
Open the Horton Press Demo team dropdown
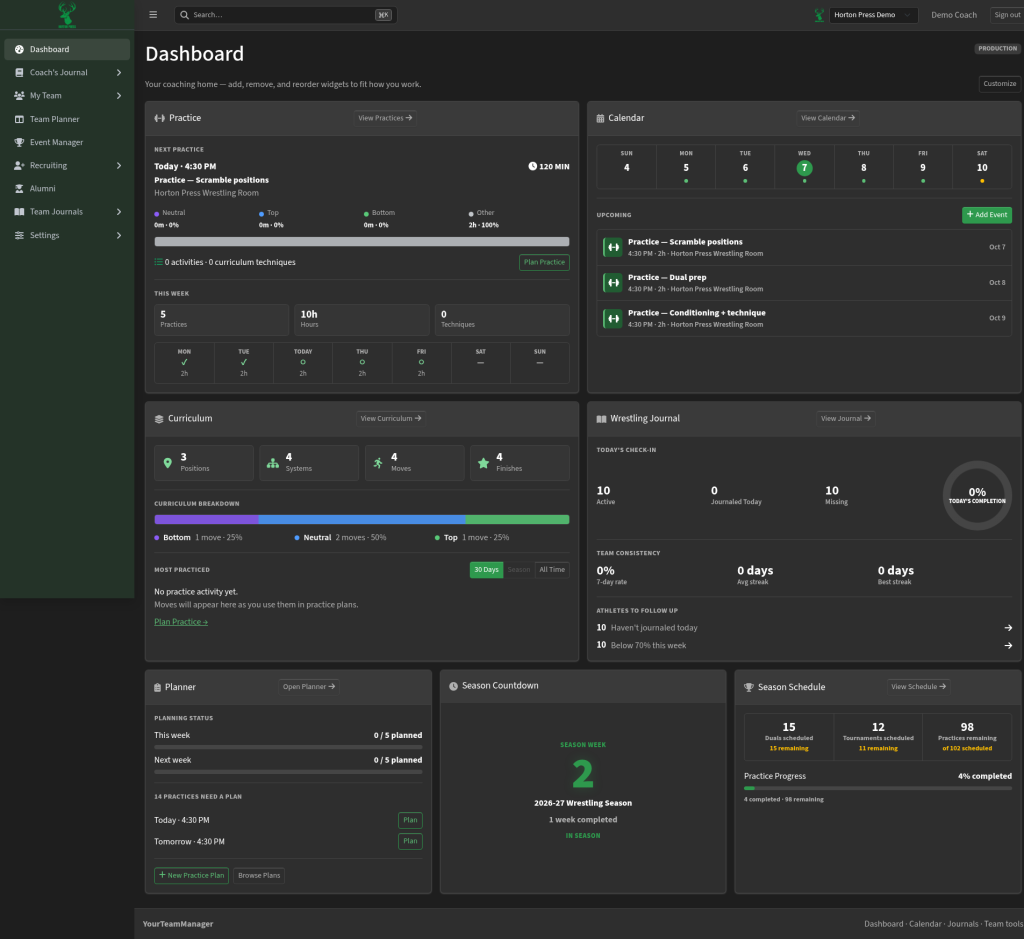coord(873,14)
